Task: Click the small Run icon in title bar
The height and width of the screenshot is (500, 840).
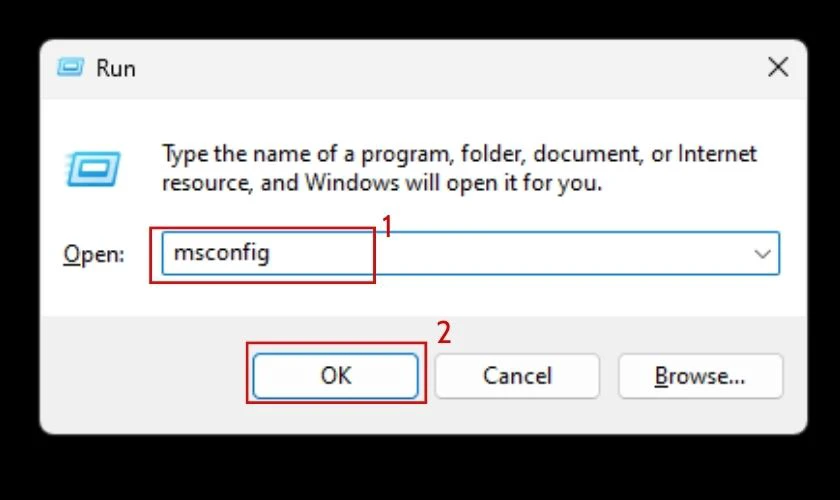Action: click(71, 68)
